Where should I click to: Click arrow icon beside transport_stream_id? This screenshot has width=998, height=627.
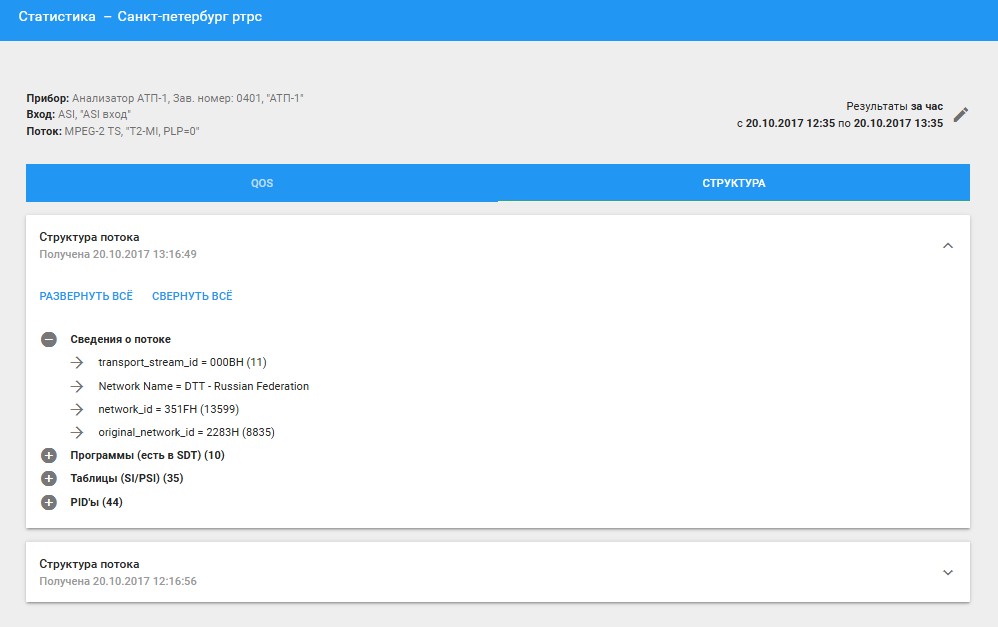tap(77, 362)
